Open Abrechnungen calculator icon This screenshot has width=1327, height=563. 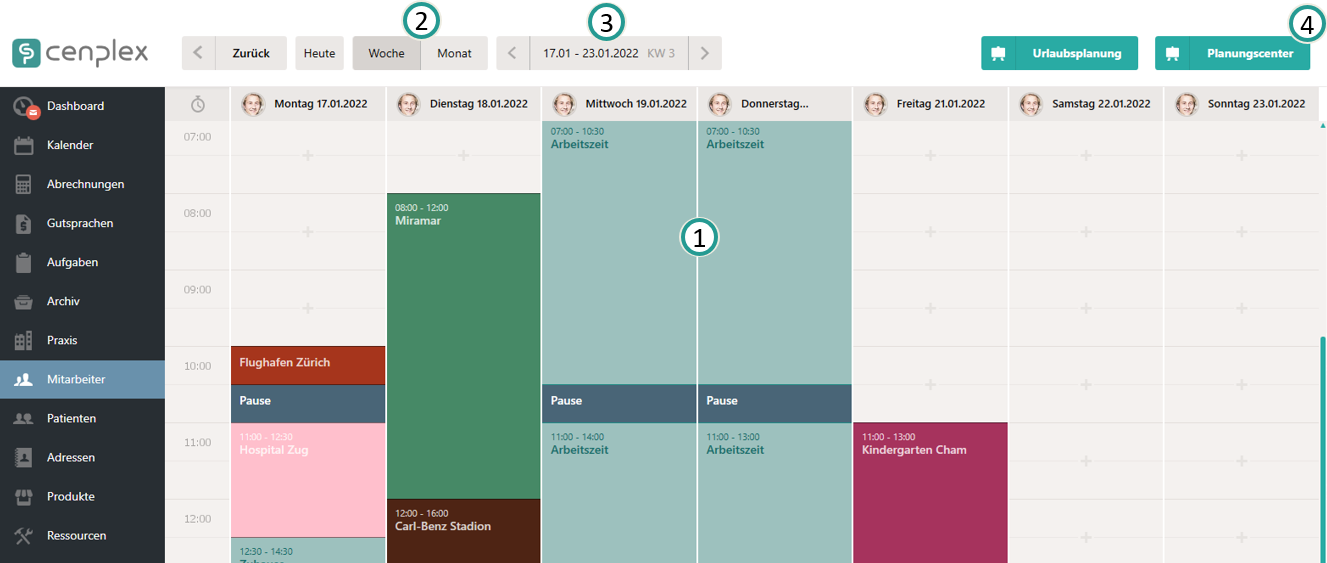click(25, 184)
